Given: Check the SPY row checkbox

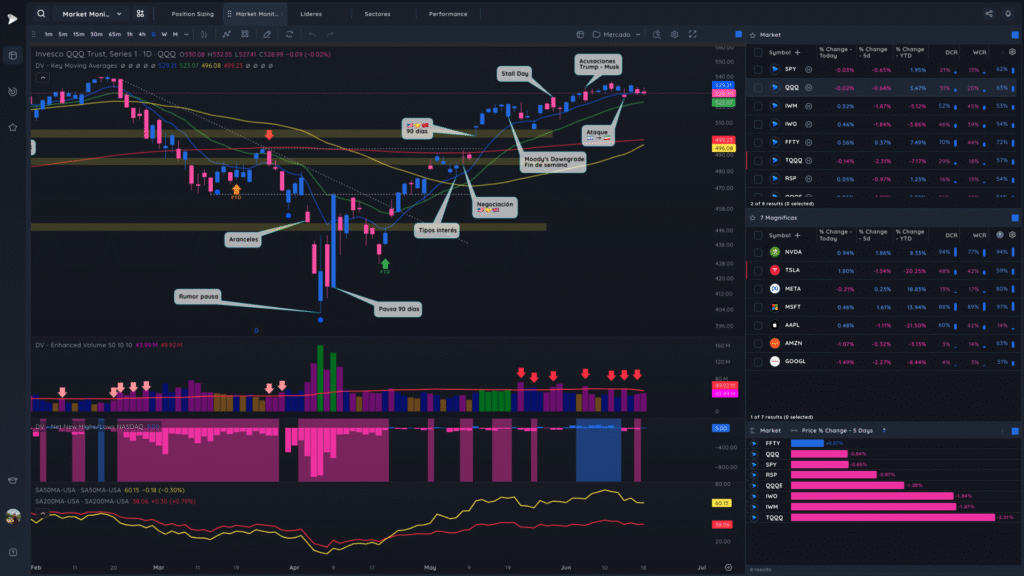Looking at the screenshot, I should (x=758, y=69).
